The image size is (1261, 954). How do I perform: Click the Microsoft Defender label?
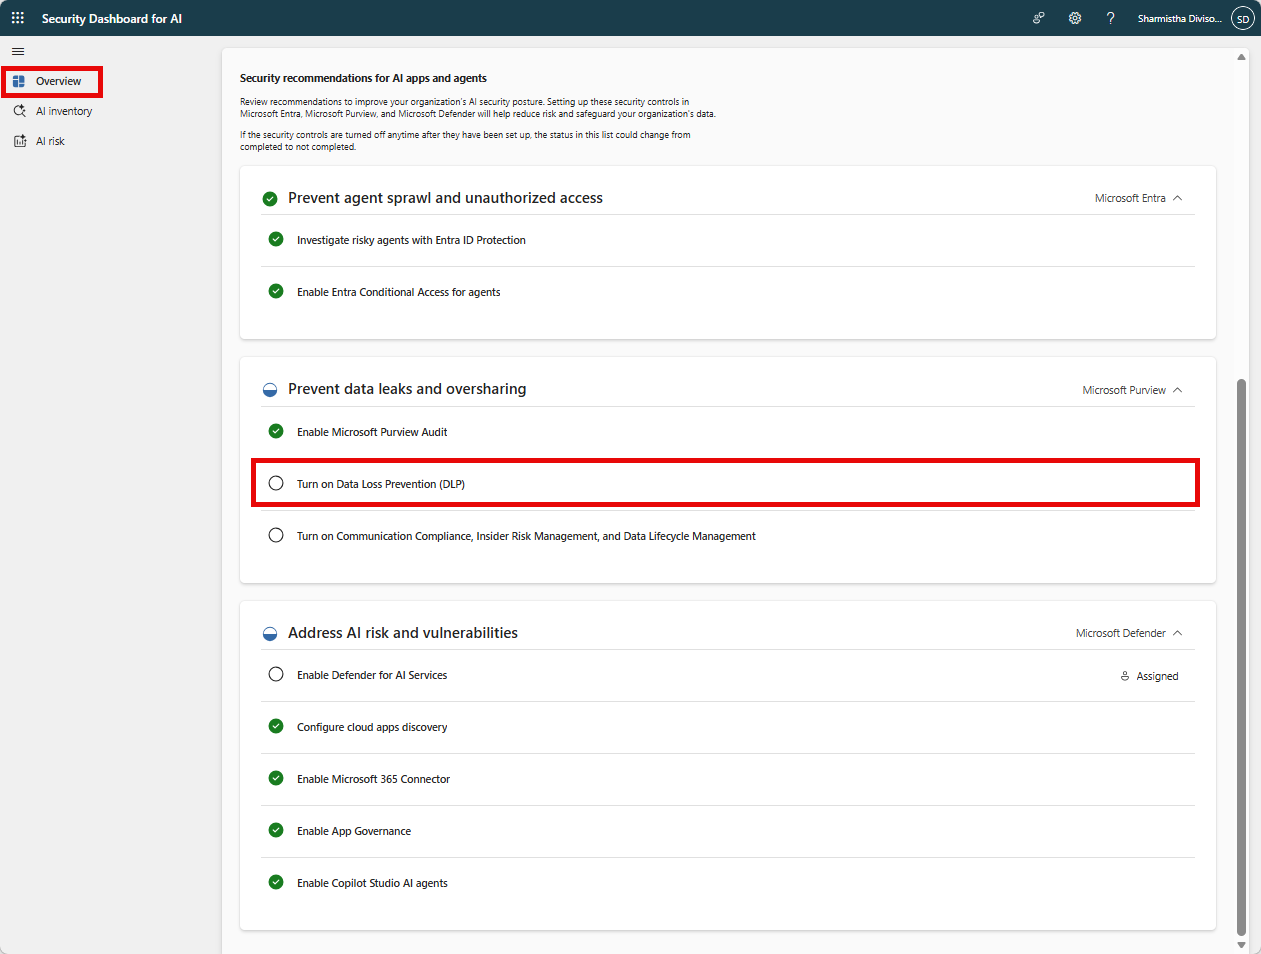(x=1120, y=633)
